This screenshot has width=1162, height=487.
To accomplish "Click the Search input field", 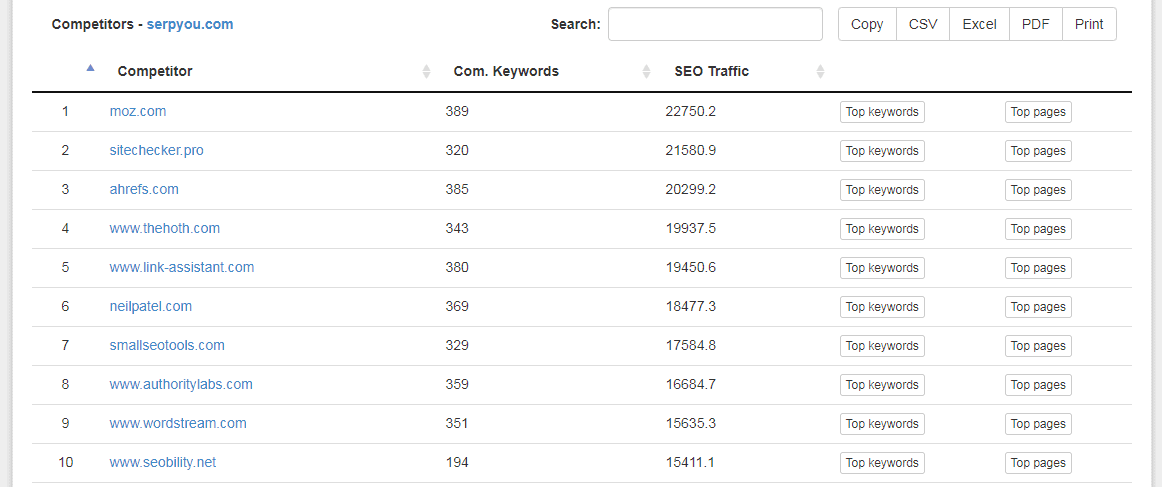I will click(x=715, y=24).
